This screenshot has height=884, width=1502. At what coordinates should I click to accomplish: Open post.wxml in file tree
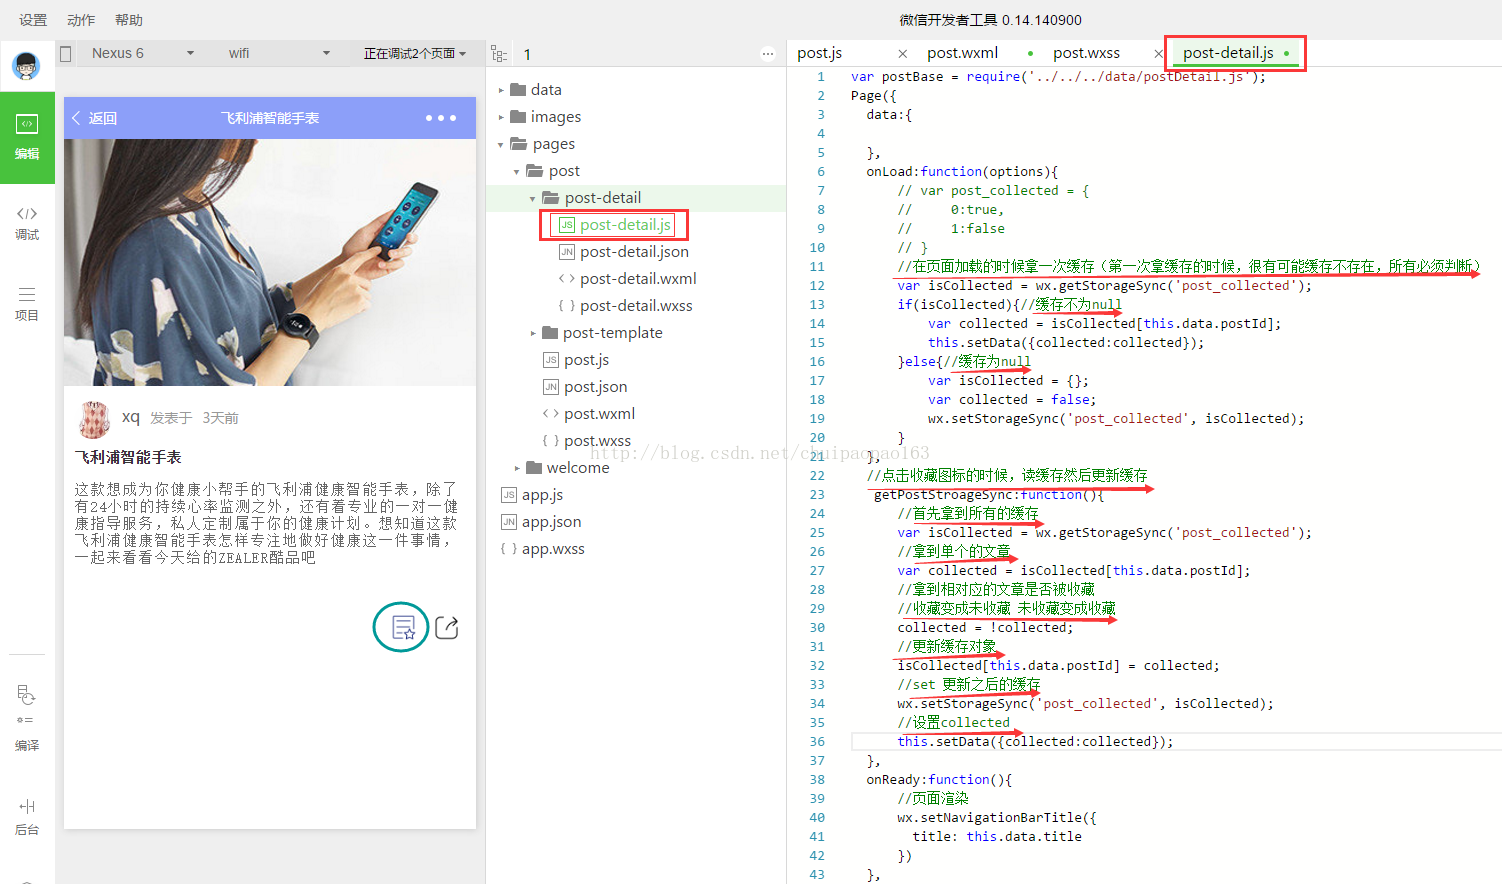tap(588, 414)
